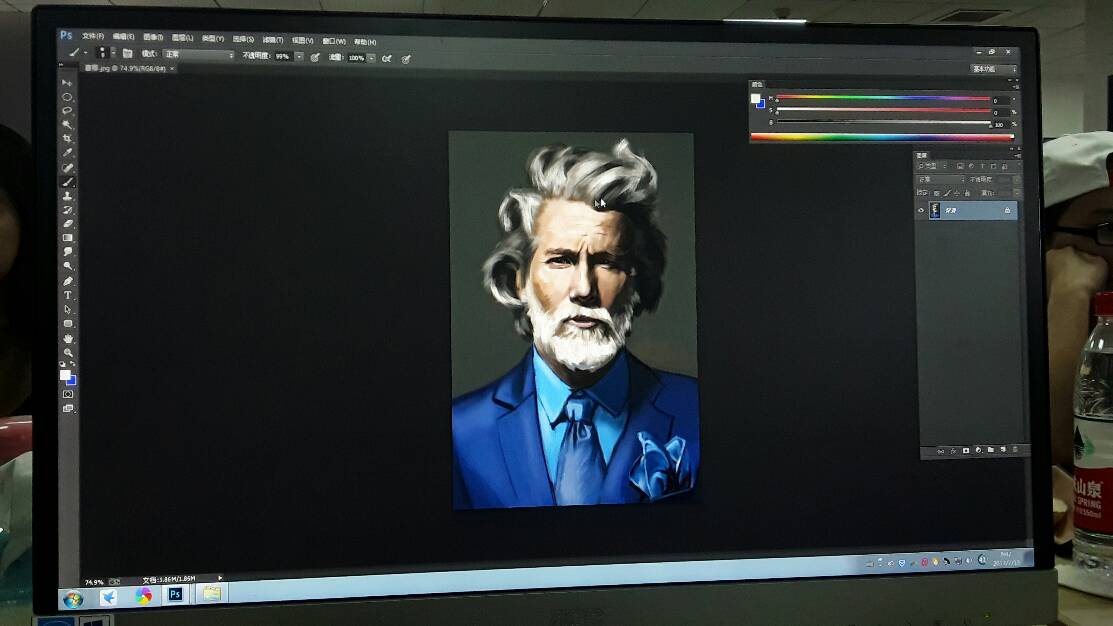Open the 滤镜(T) menu
Image resolution: width=1113 pixels, height=626 pixels.
coord(273,40)
